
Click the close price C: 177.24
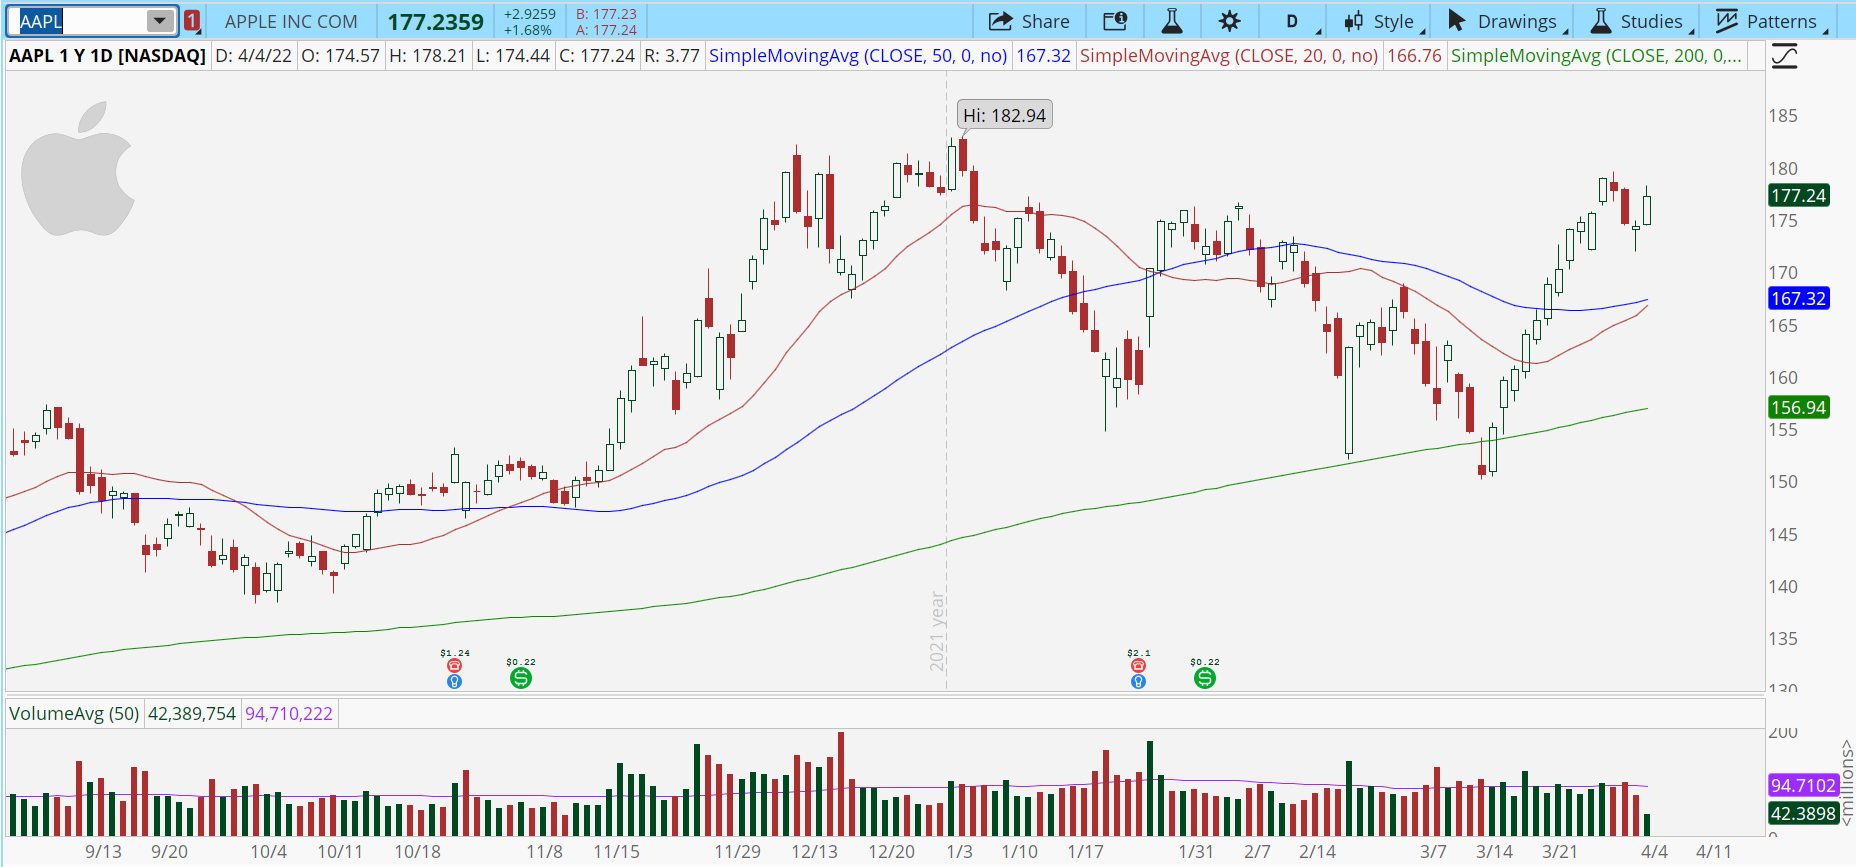[597, 56]
